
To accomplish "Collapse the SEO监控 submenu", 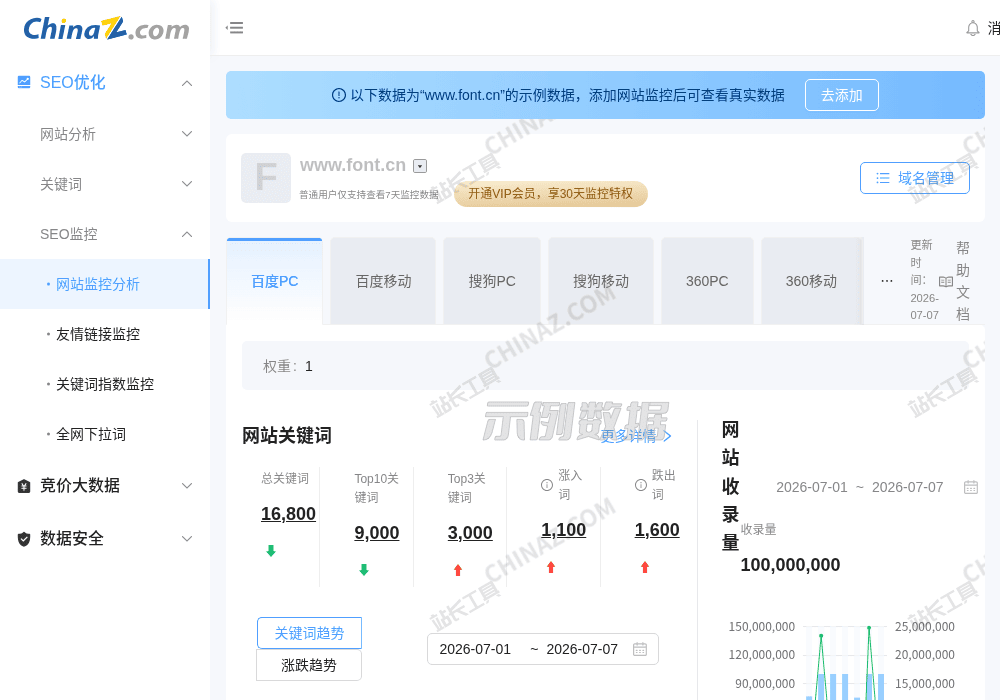I will (x=187, y=234).
